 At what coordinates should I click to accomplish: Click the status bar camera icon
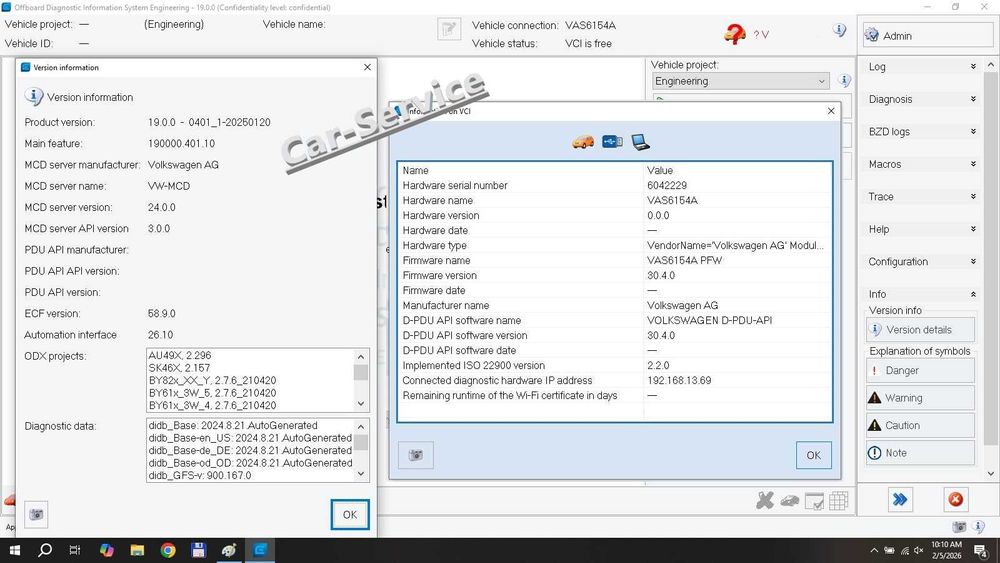(x=959, y=527)
